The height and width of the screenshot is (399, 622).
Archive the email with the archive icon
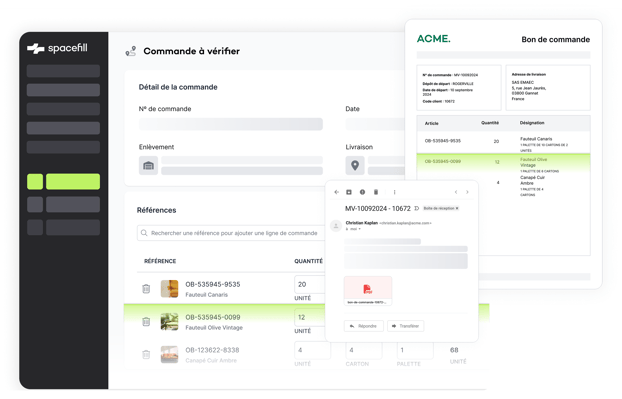pyautogui.click(x=349, y=192)
